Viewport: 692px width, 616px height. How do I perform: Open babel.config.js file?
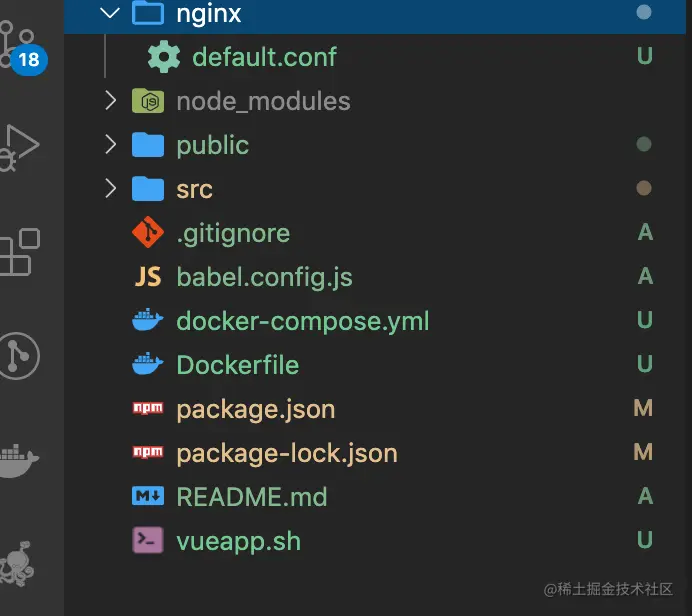[x=264, y=277]
